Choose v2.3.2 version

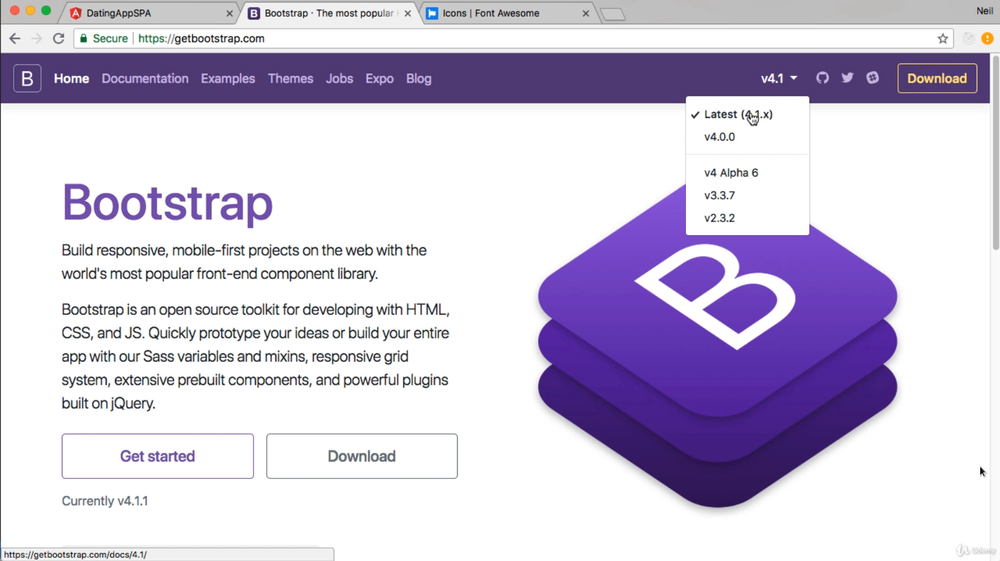[x=719, y=218]
